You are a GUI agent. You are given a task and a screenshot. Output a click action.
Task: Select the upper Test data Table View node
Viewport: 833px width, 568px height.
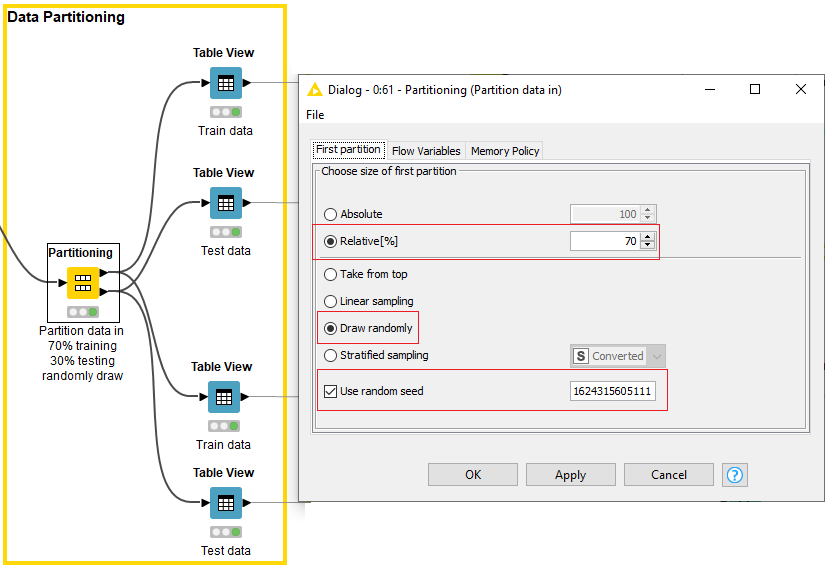point(226,203)
